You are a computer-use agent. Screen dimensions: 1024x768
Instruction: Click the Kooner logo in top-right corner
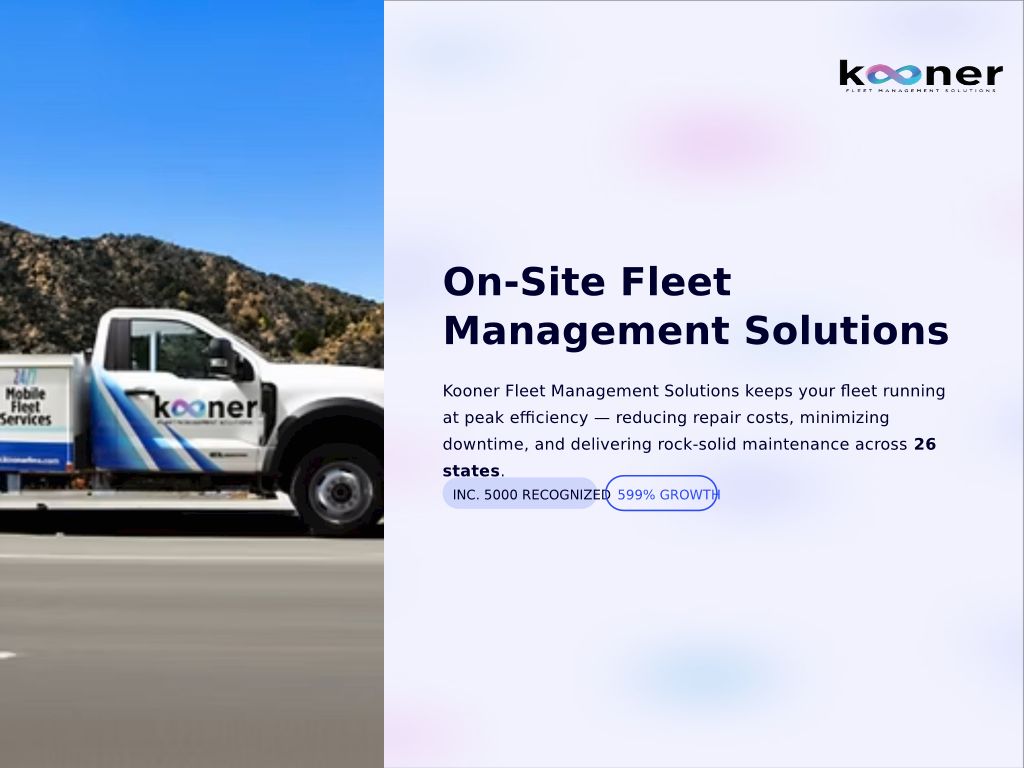tap(920, 76)
